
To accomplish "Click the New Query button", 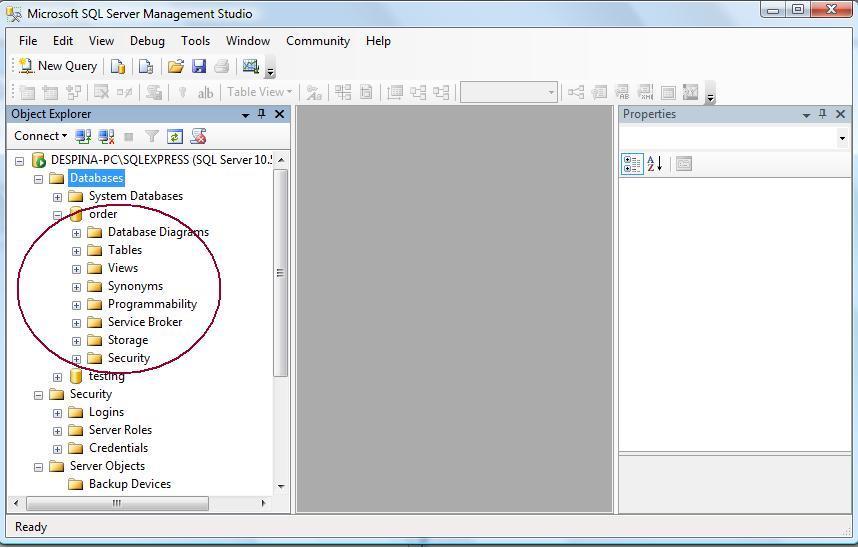I will click(57, 66).
